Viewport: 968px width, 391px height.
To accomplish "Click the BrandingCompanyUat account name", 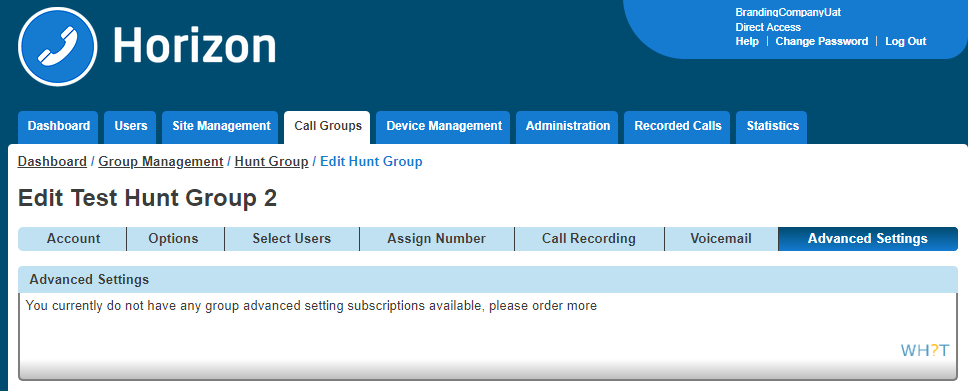I will 788,12.
